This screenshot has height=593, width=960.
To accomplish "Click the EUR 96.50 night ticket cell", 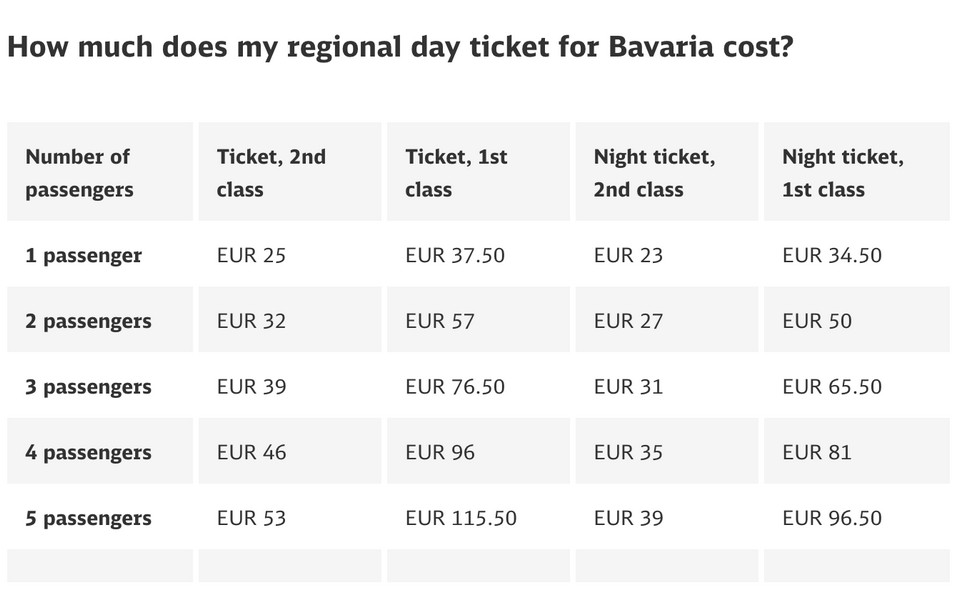I will pyautogui.click(x=832, y=518).
